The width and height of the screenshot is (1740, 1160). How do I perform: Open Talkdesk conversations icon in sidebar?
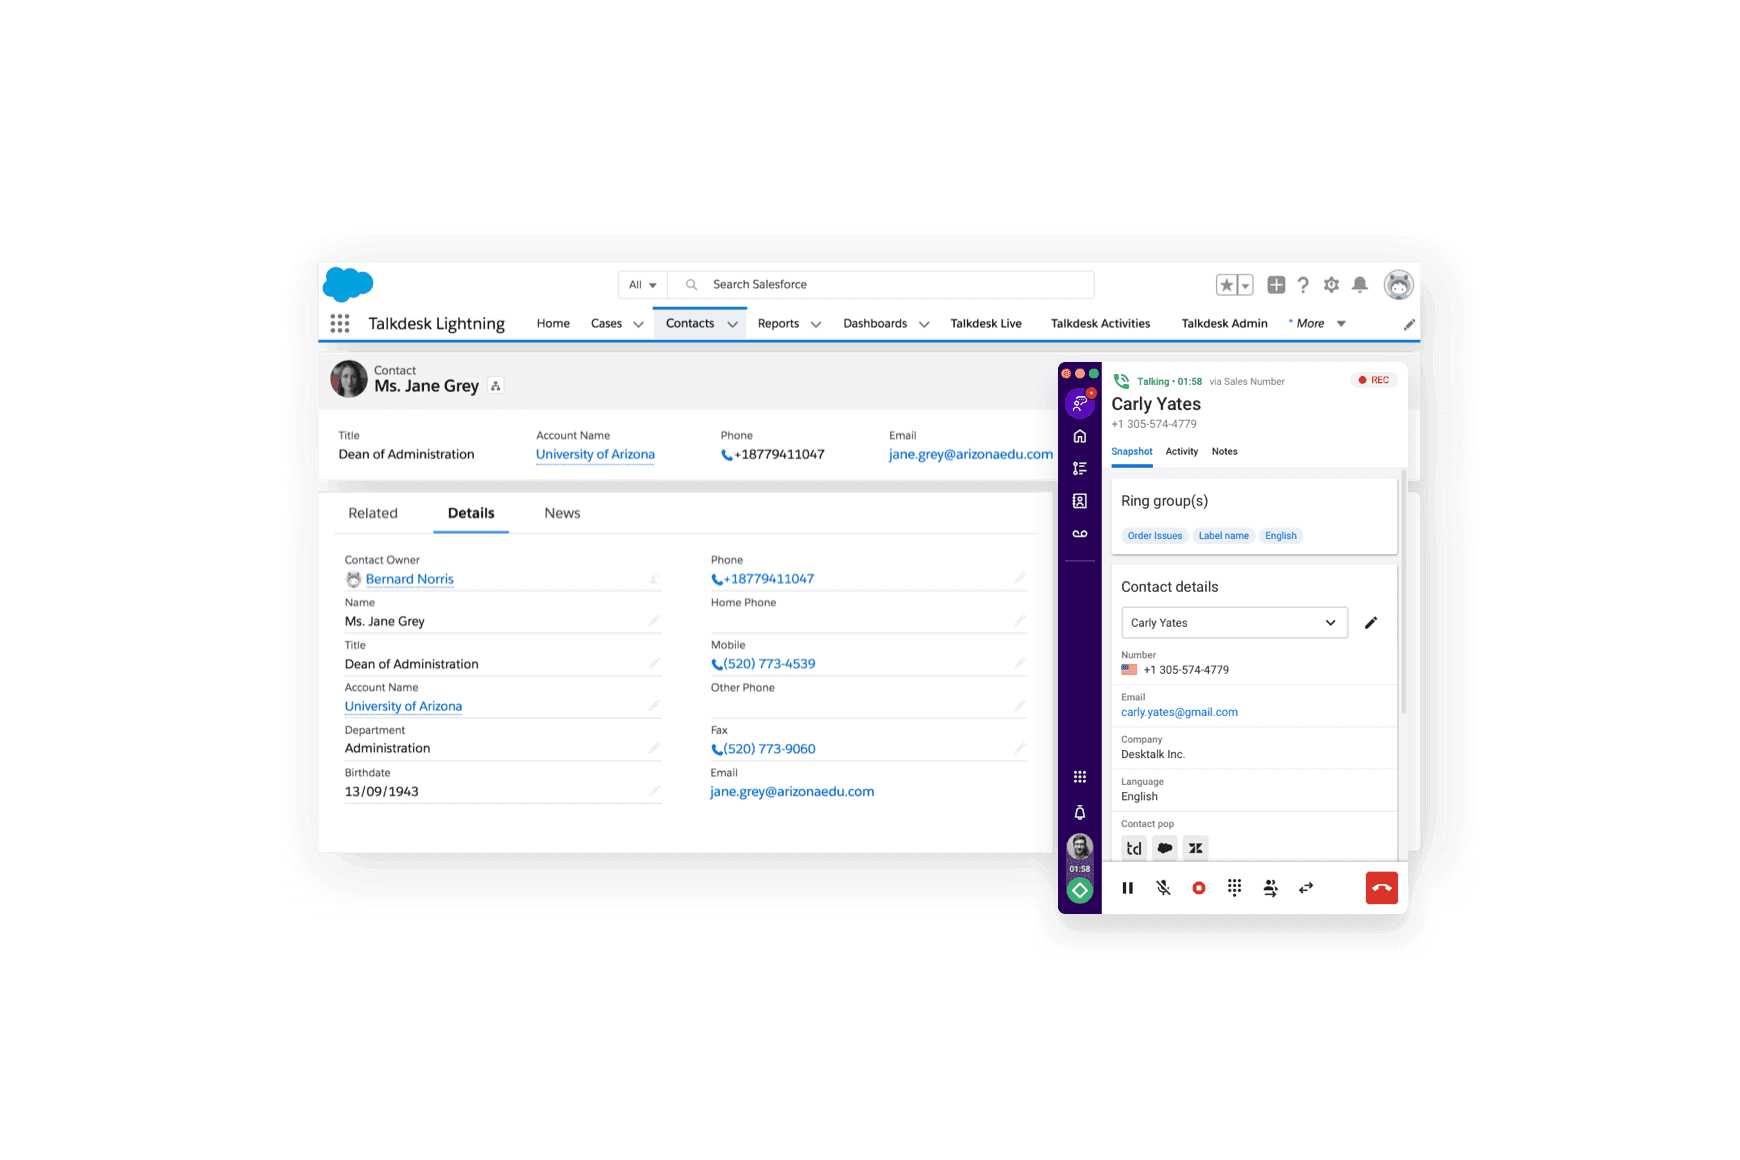click(x=1080, y=403)
